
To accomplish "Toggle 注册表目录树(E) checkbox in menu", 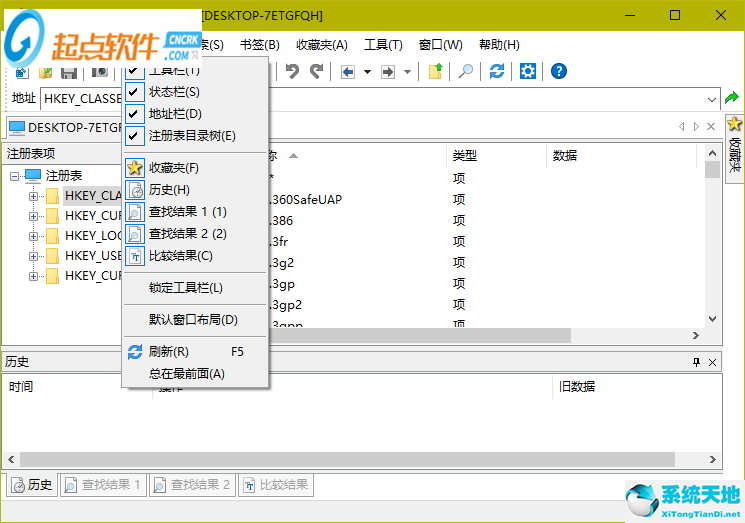I will click(x=192, y=136).
